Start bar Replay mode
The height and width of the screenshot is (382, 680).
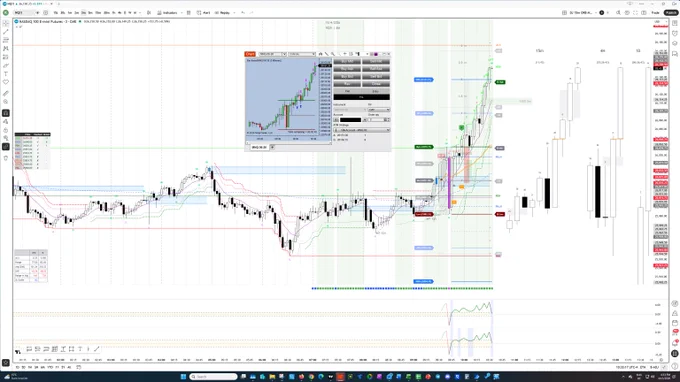pos(222,13)
